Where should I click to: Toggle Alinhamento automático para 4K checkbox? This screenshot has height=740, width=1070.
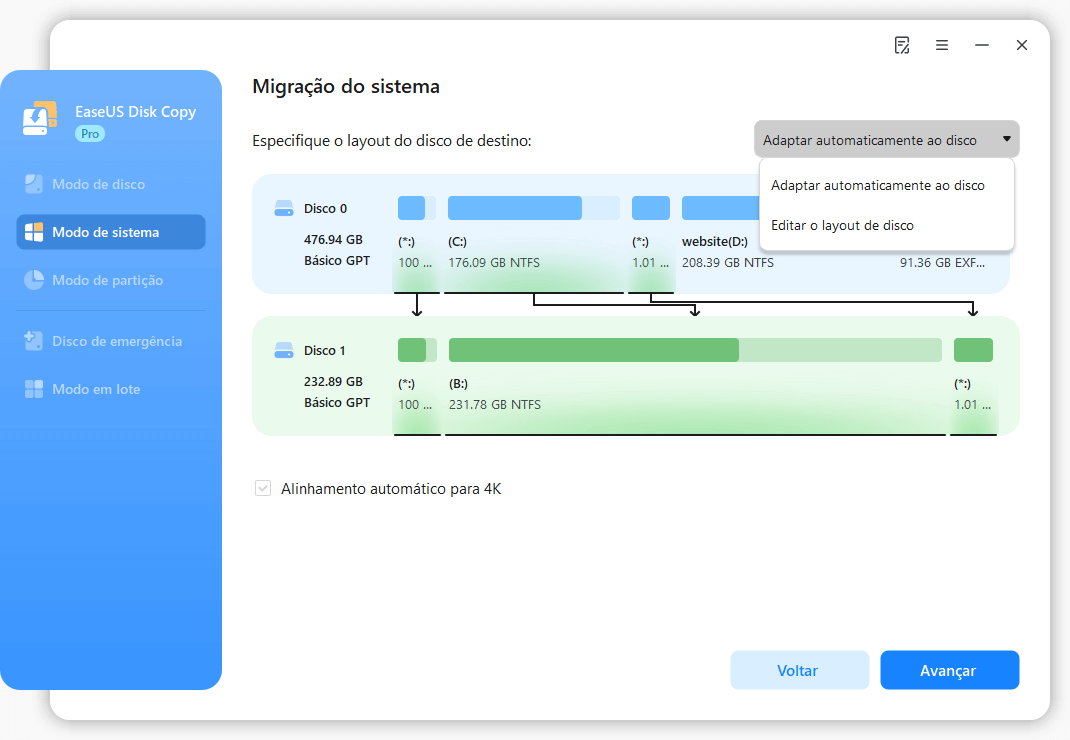263,489
